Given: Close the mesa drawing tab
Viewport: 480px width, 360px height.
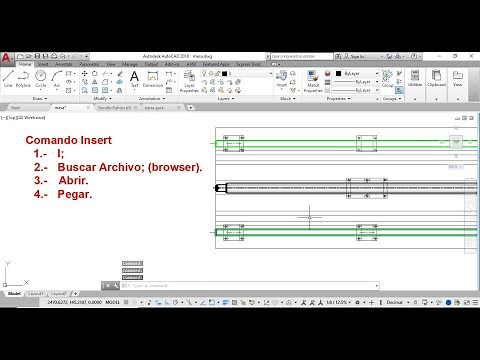Looking at the screenshot, I should pyautogui.click(x=88, y=108).
